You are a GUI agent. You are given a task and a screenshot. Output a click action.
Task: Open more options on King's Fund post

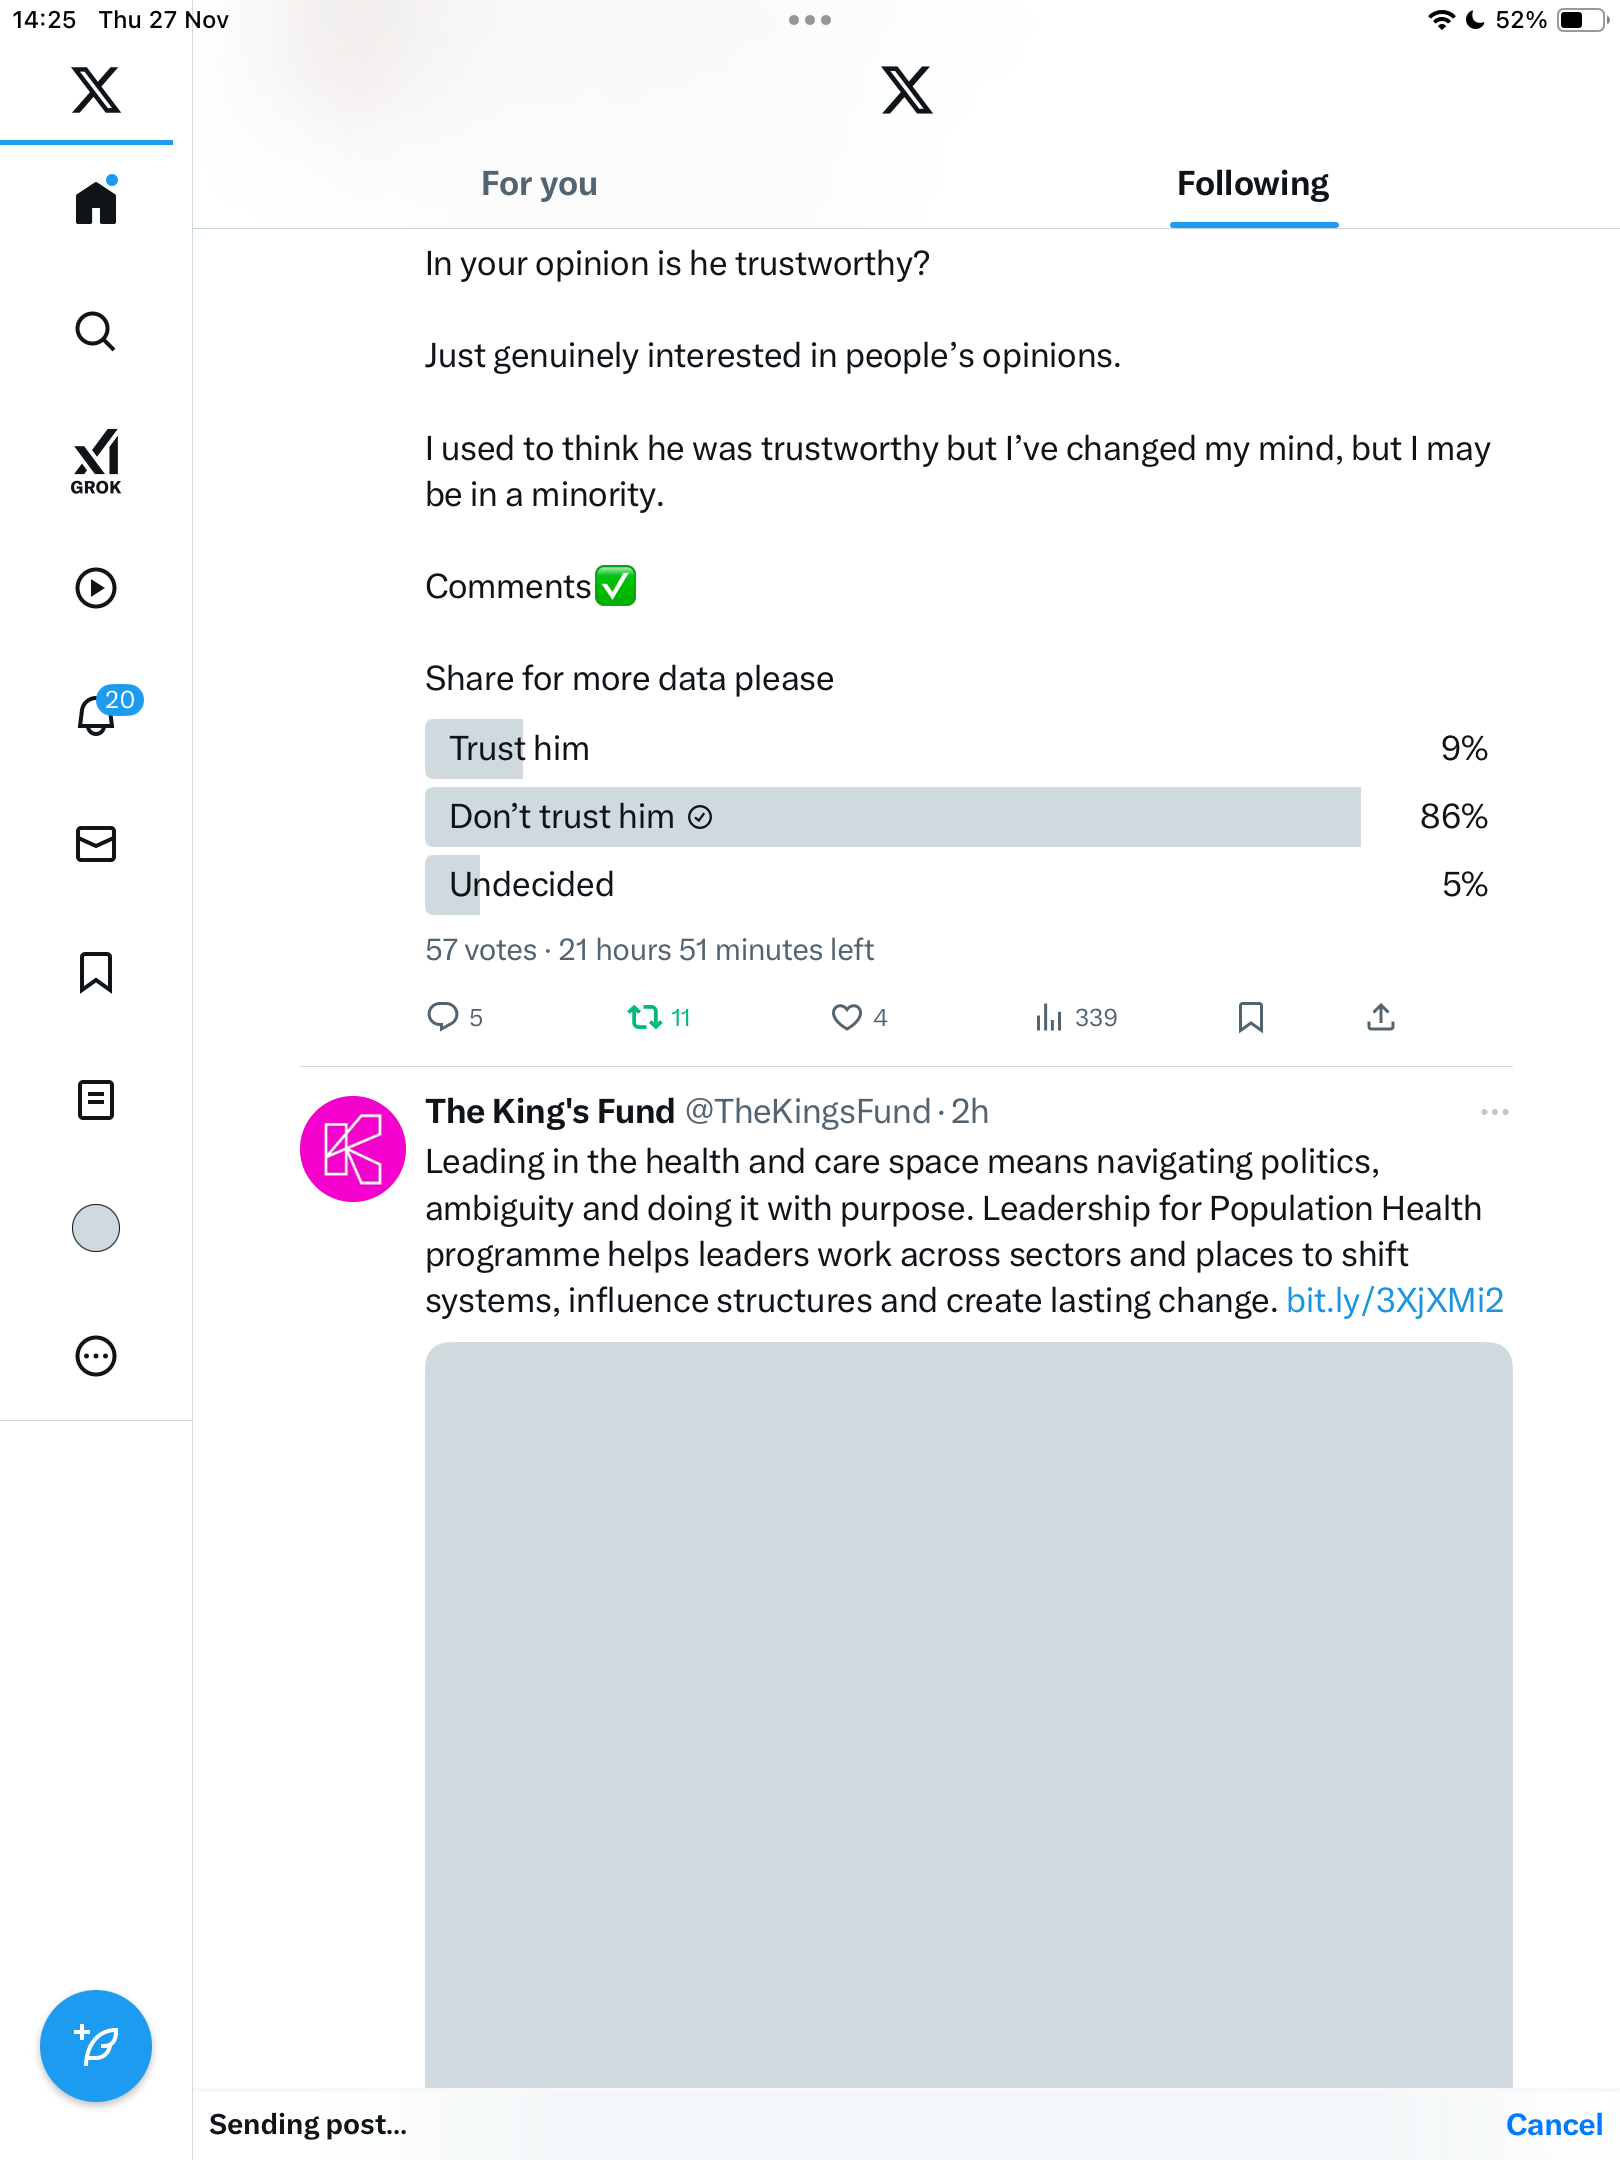[x=1494, y=1112]
